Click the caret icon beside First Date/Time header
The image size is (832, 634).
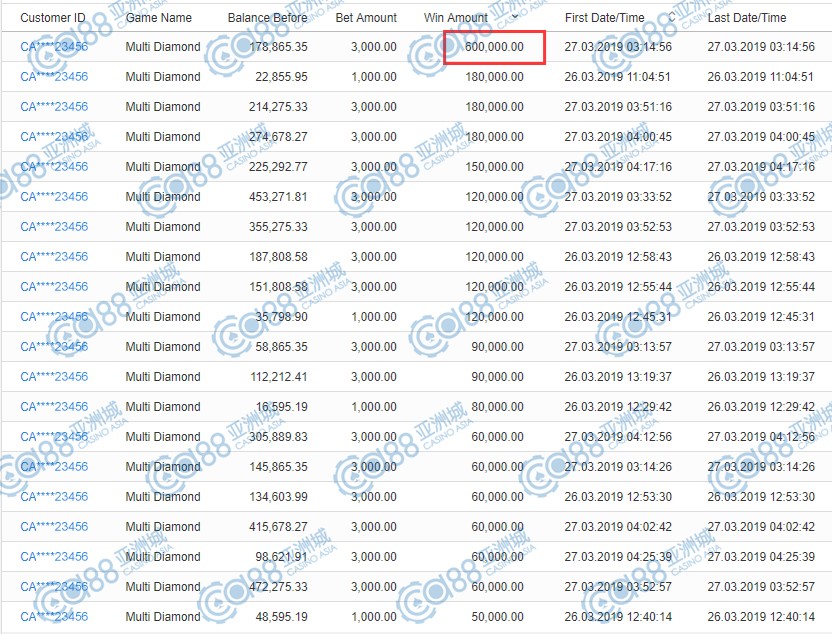(672, 18)
